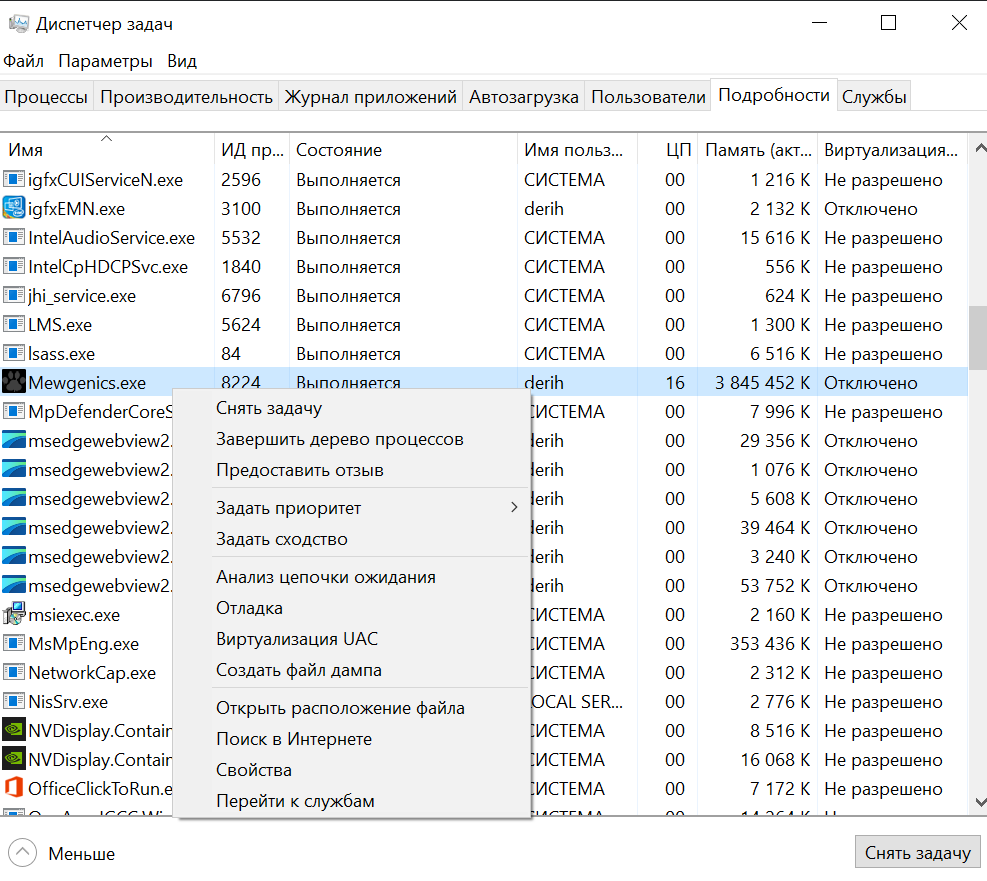Sort by the Имя column header

tap(26, 150)
